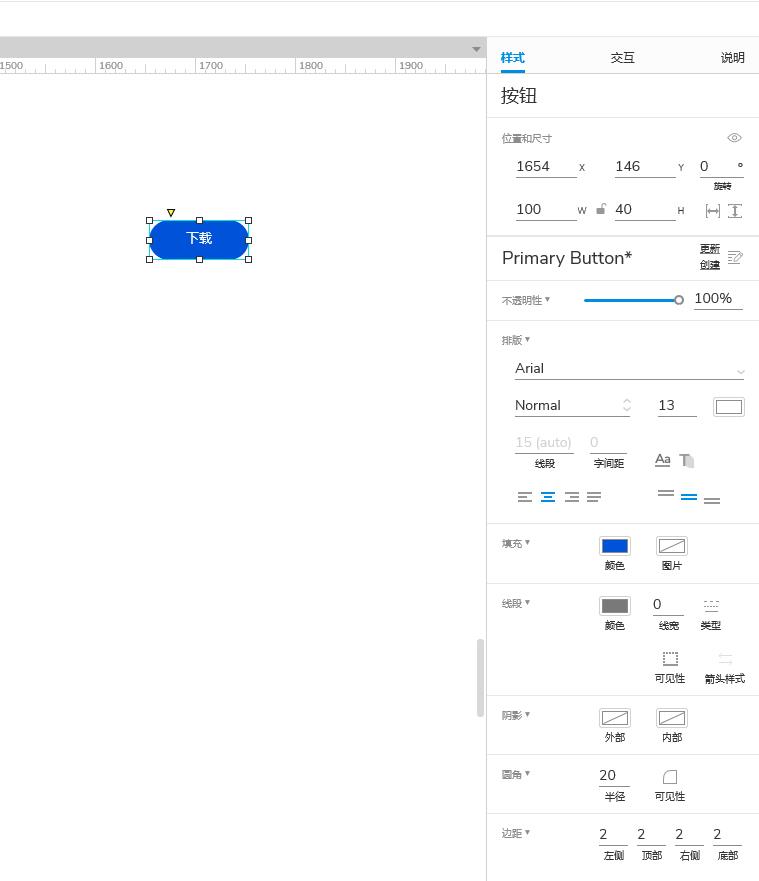Open the Arial font dropdown
The width and height of the screenshot is (759, 881).
[x=629, y=369]
